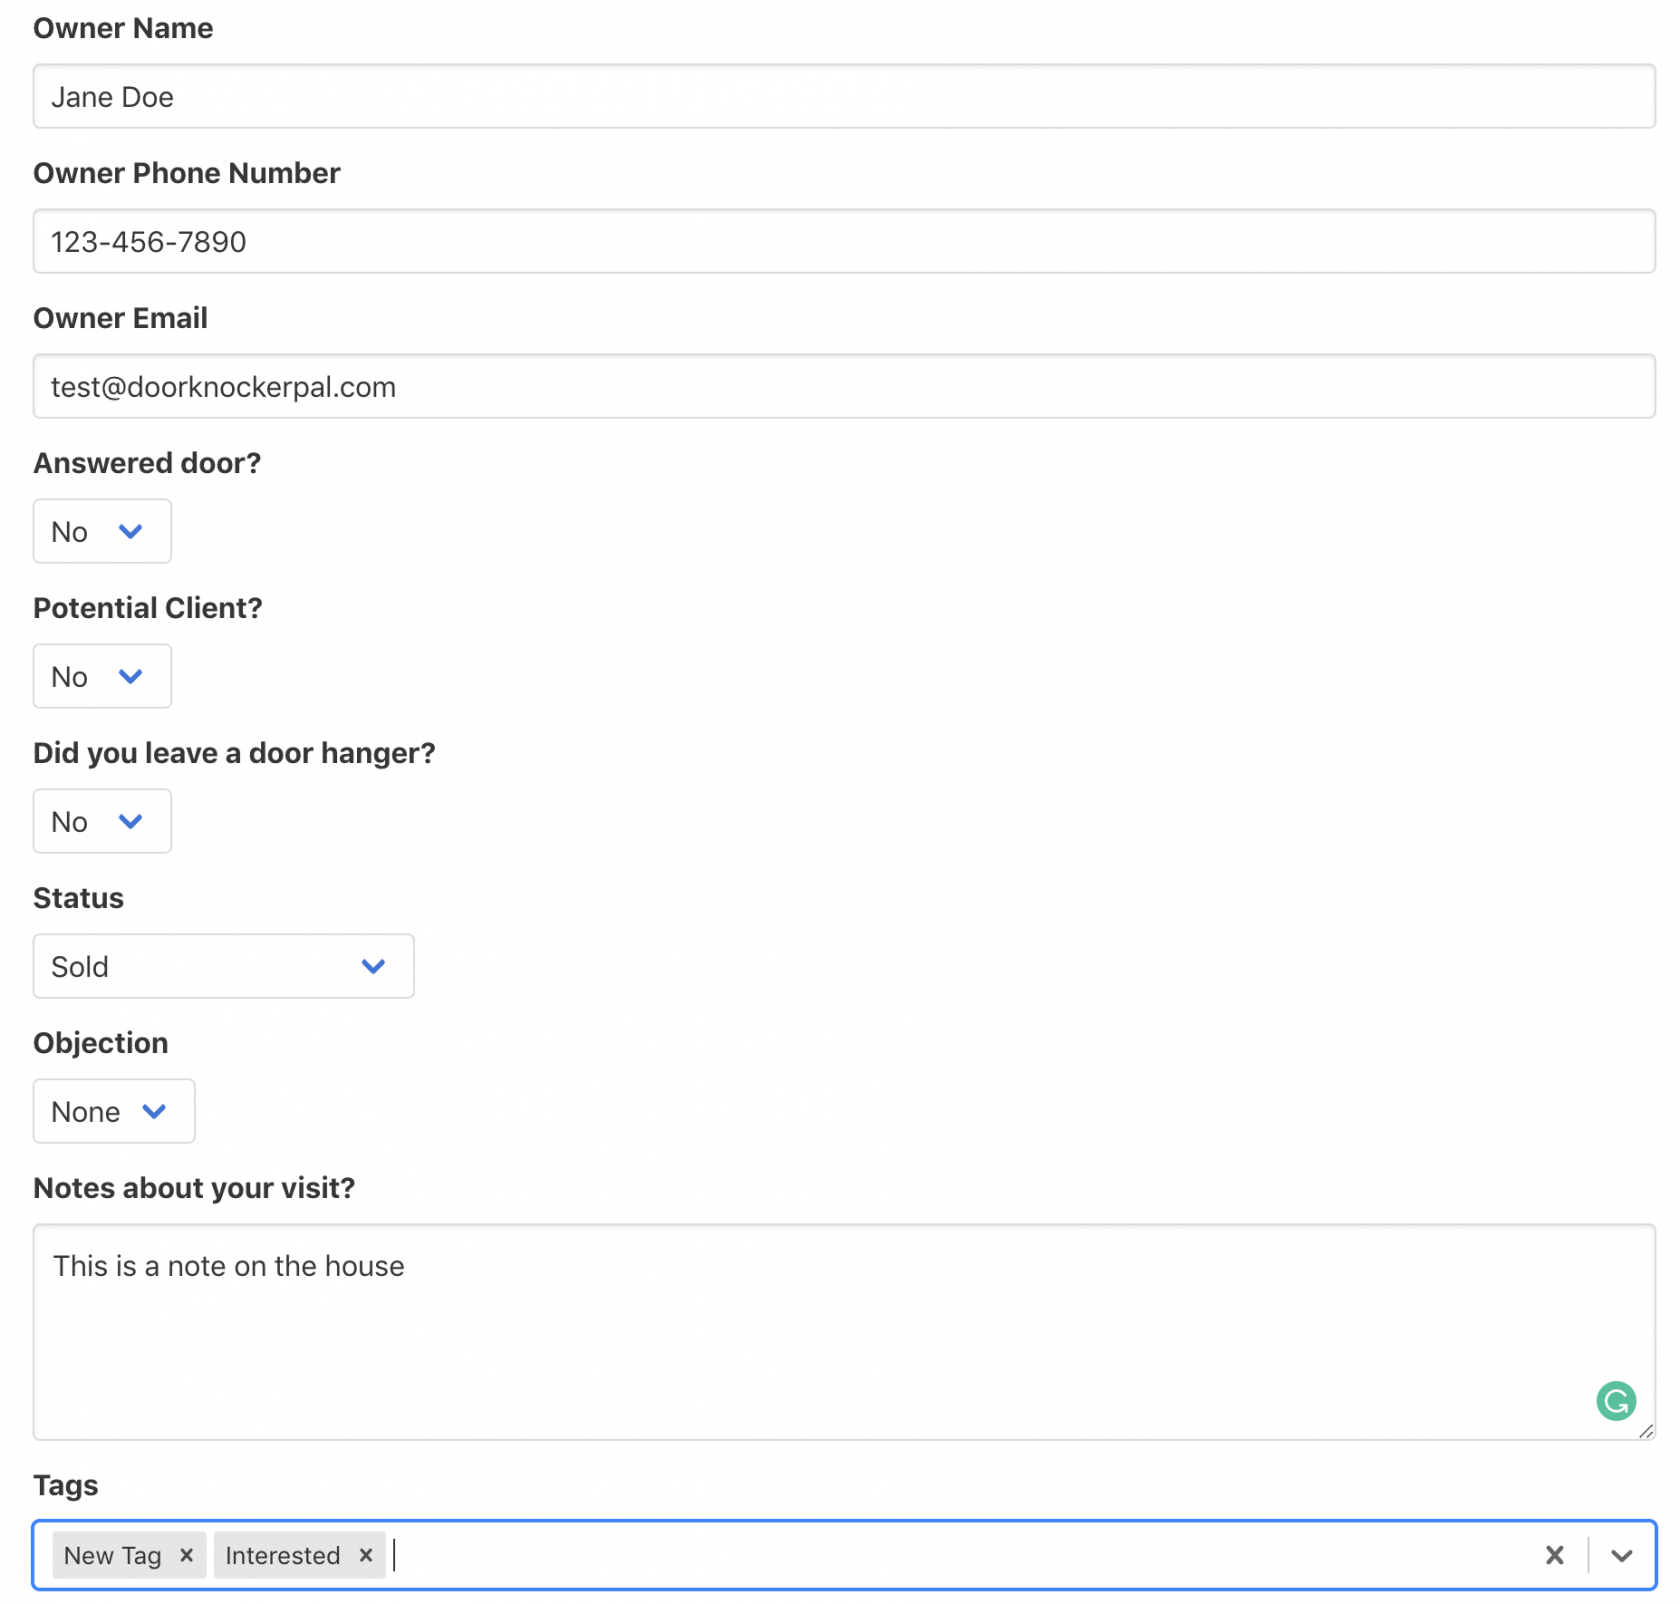
Task: Open the door hanger dropdown
Action: (x=102, y=821)
